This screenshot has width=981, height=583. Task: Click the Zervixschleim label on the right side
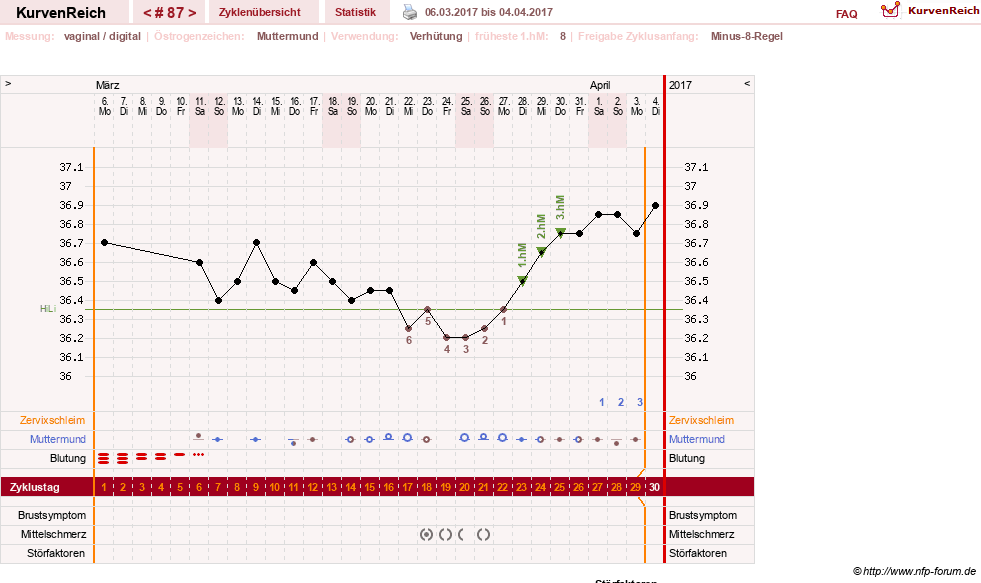[x=701, y=420]
